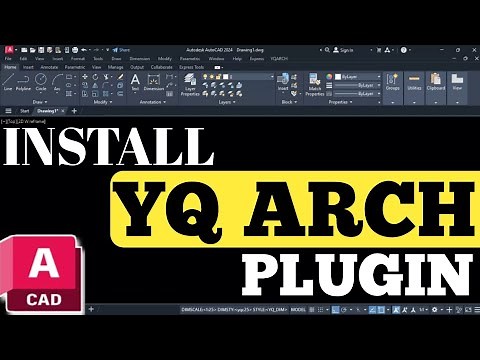480x360 pixels.
Task: Select the Circle tool
Action: tap(41, 82)
